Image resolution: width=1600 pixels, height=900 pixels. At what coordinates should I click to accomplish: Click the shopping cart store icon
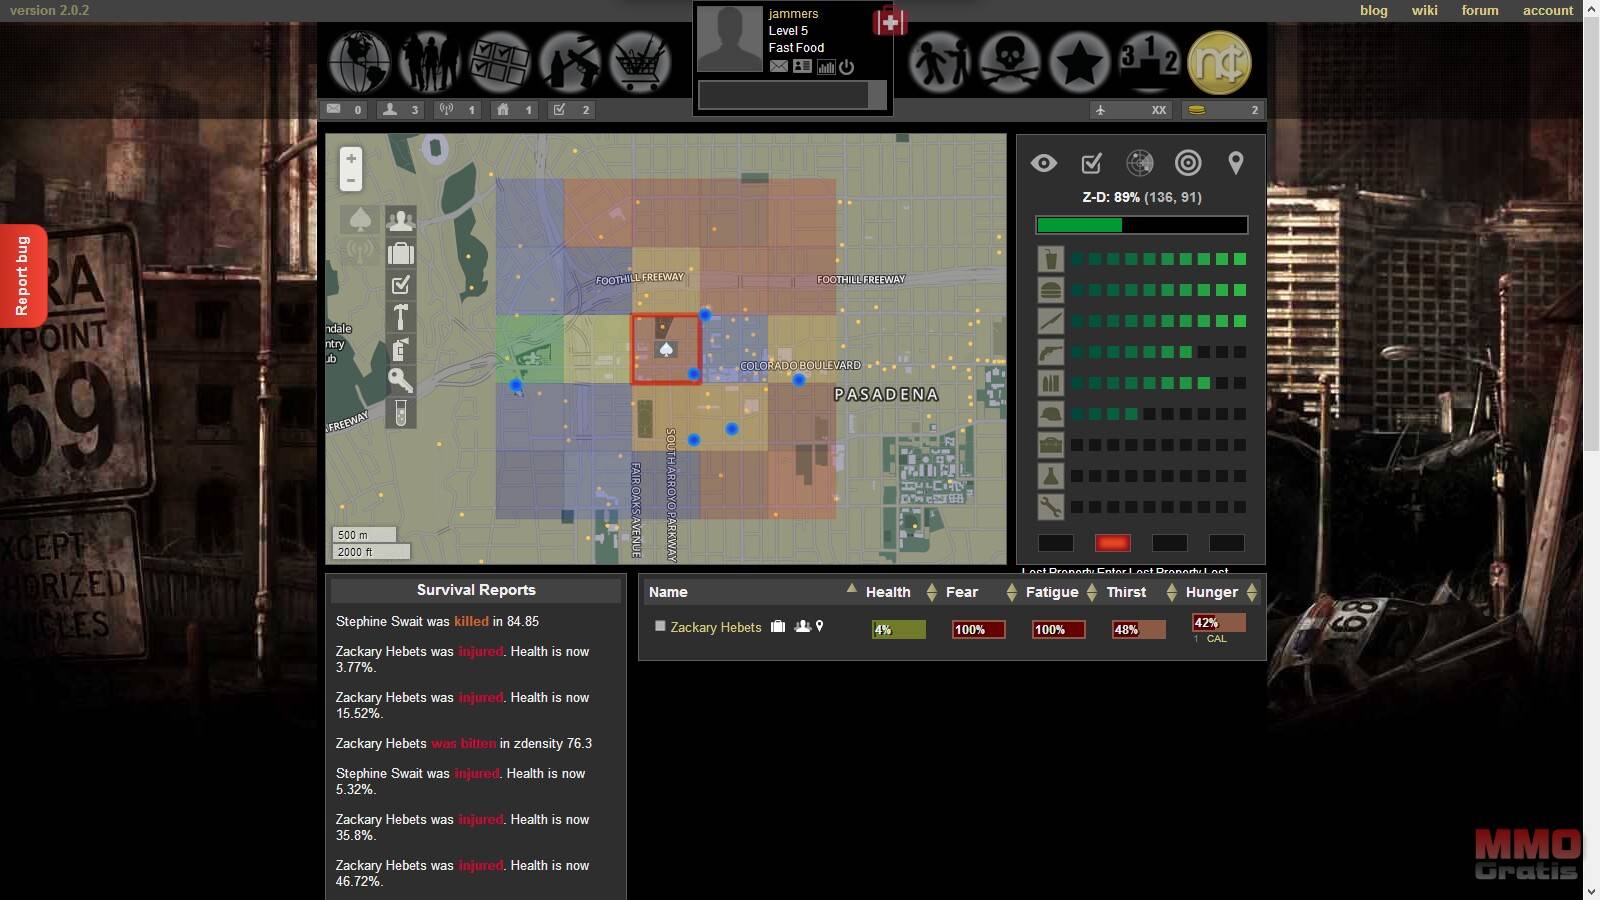640,62
